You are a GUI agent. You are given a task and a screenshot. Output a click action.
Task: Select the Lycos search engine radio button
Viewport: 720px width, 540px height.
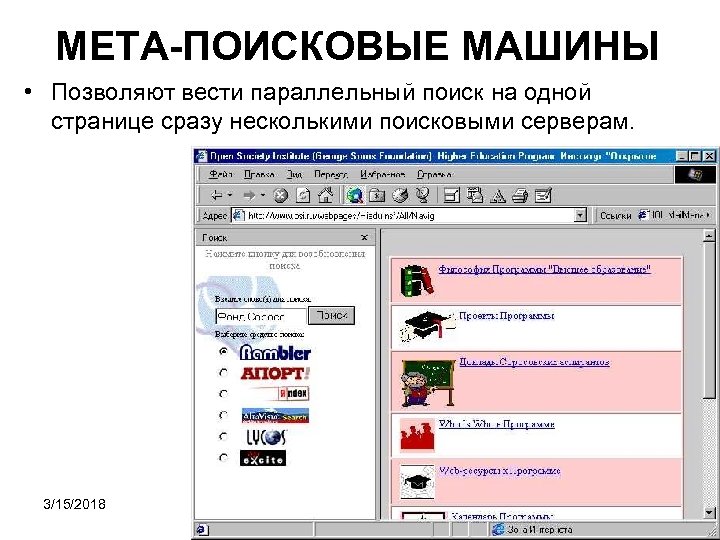tap(224, 436)
